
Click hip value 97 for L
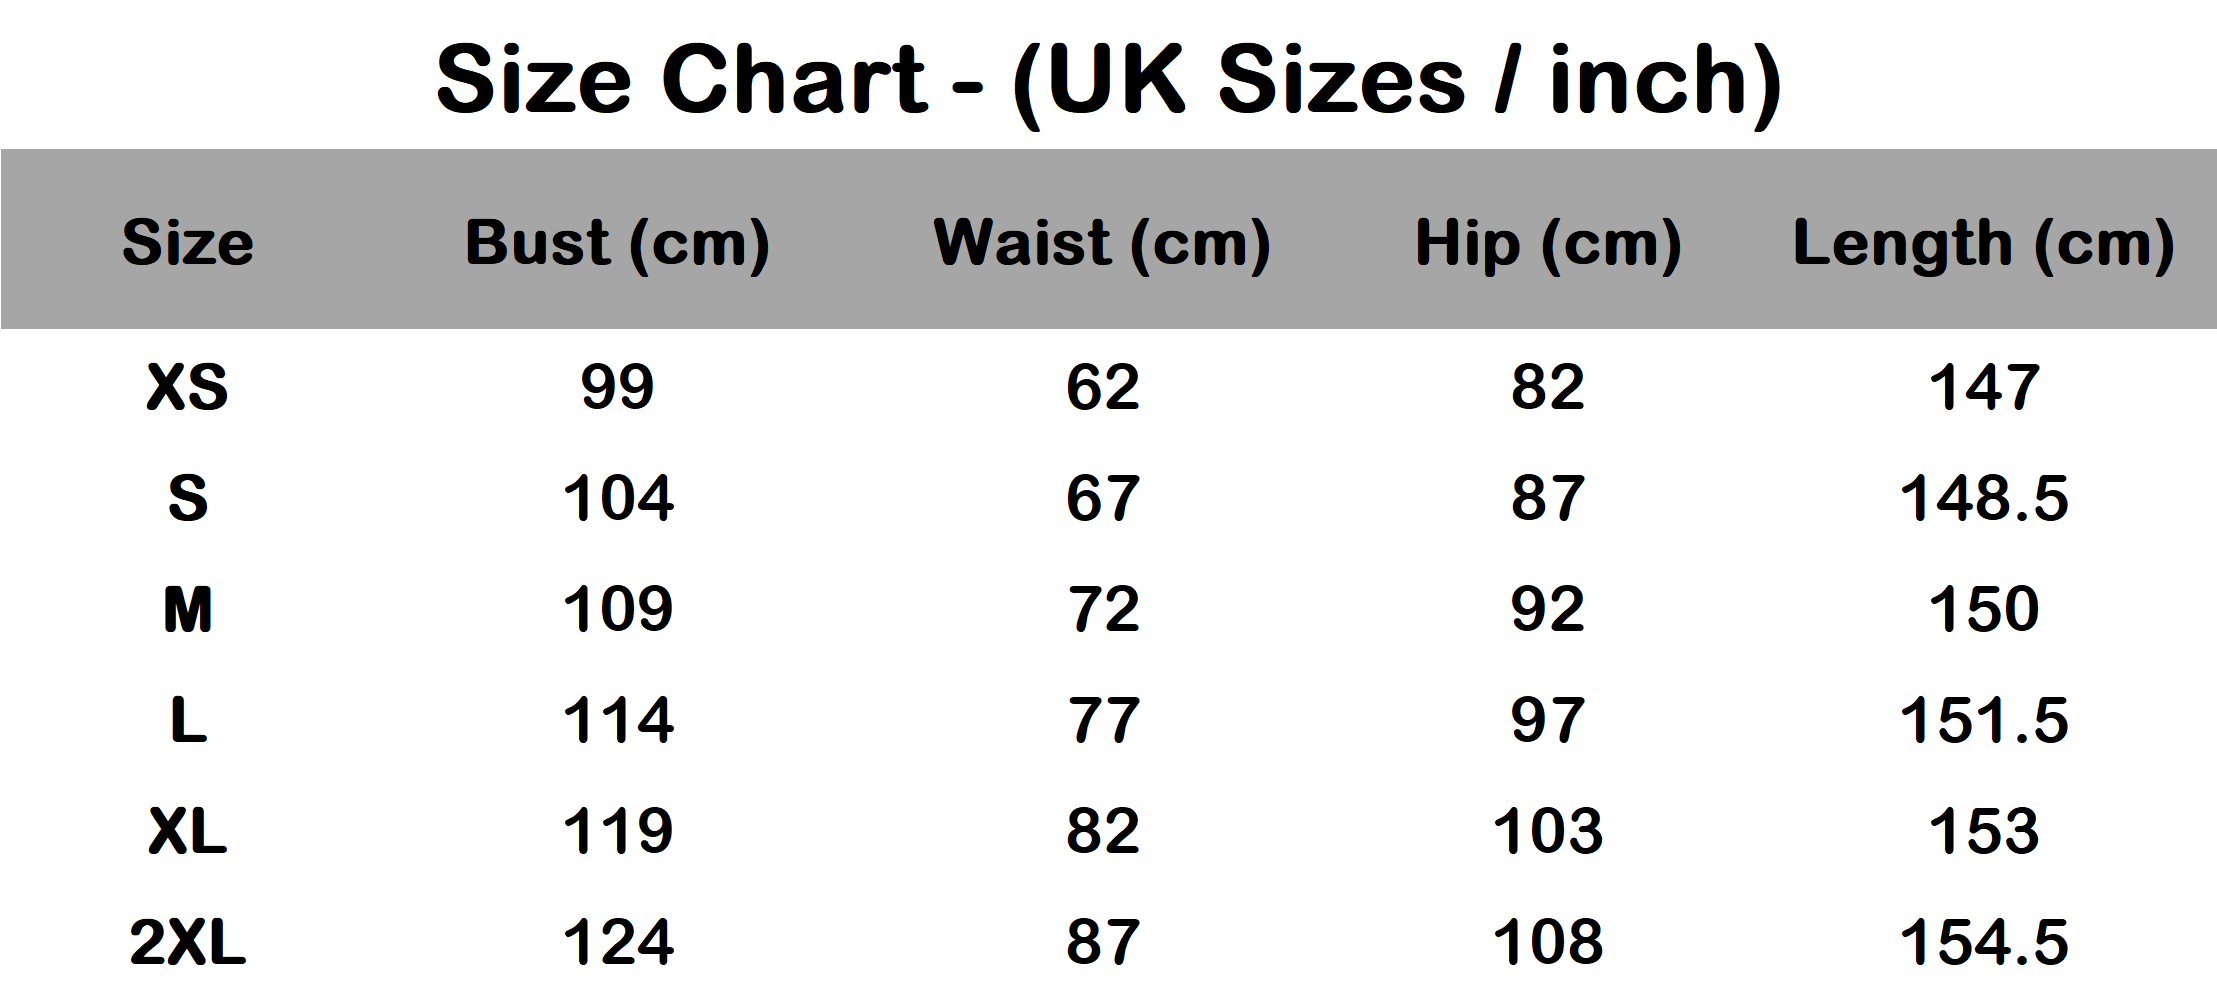click(1547, 720)
